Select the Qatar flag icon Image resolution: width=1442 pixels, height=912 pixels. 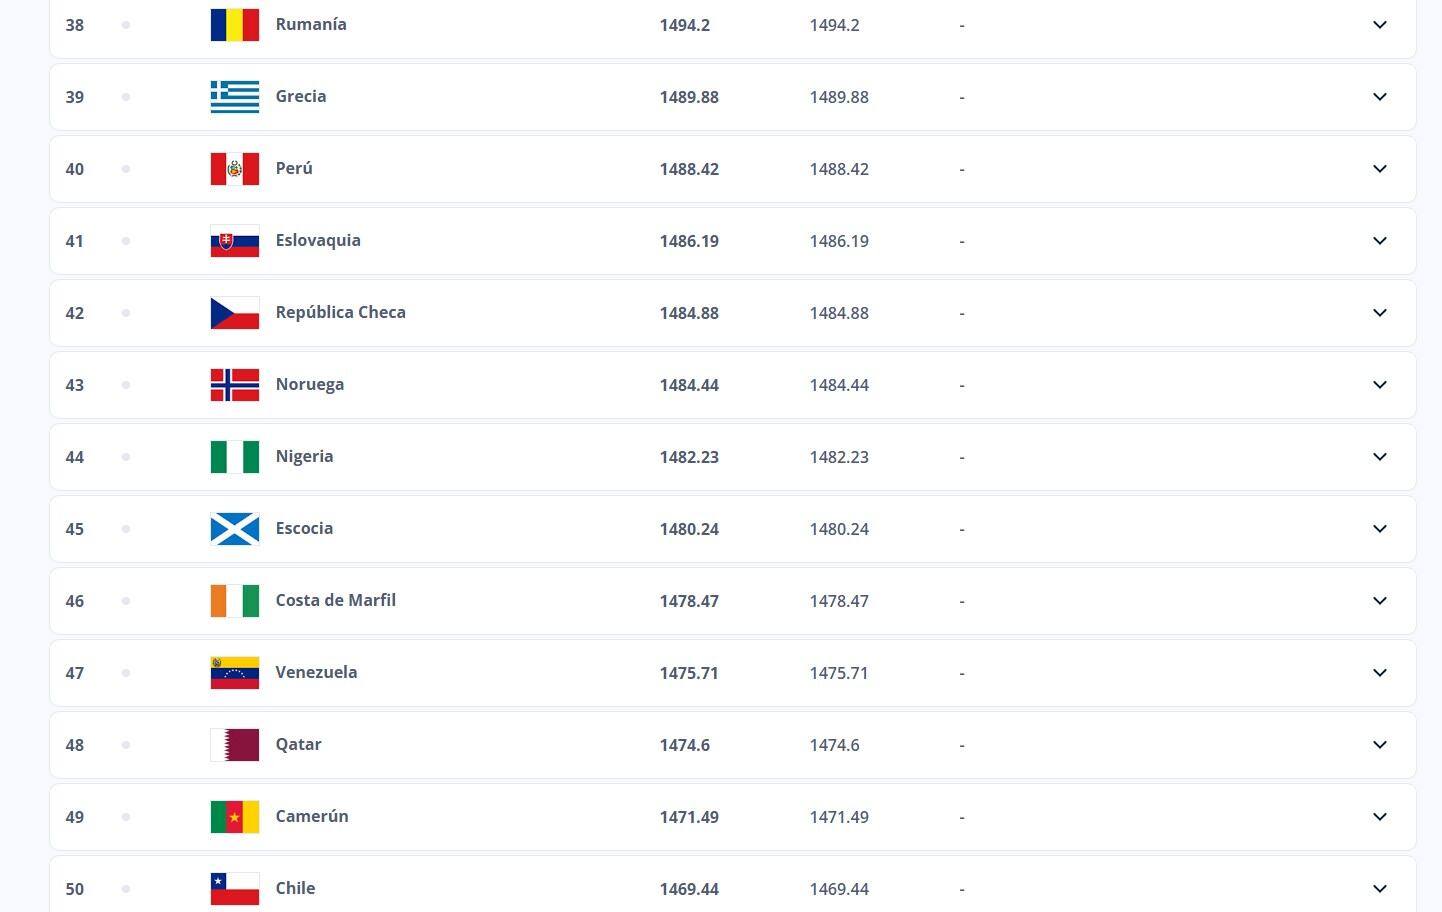point(234,744)
